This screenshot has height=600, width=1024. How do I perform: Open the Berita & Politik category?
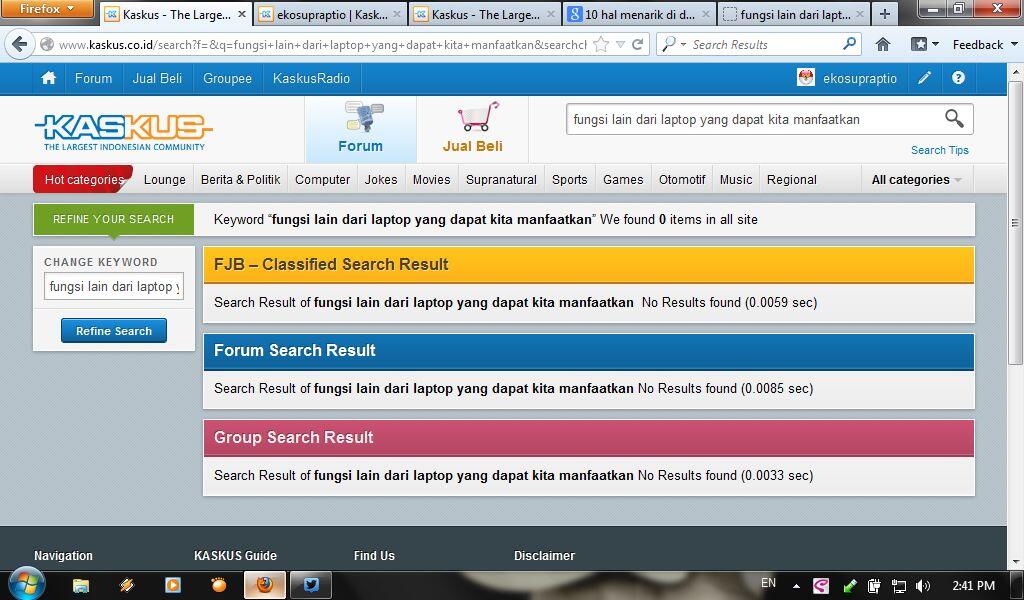coord(240,180)
